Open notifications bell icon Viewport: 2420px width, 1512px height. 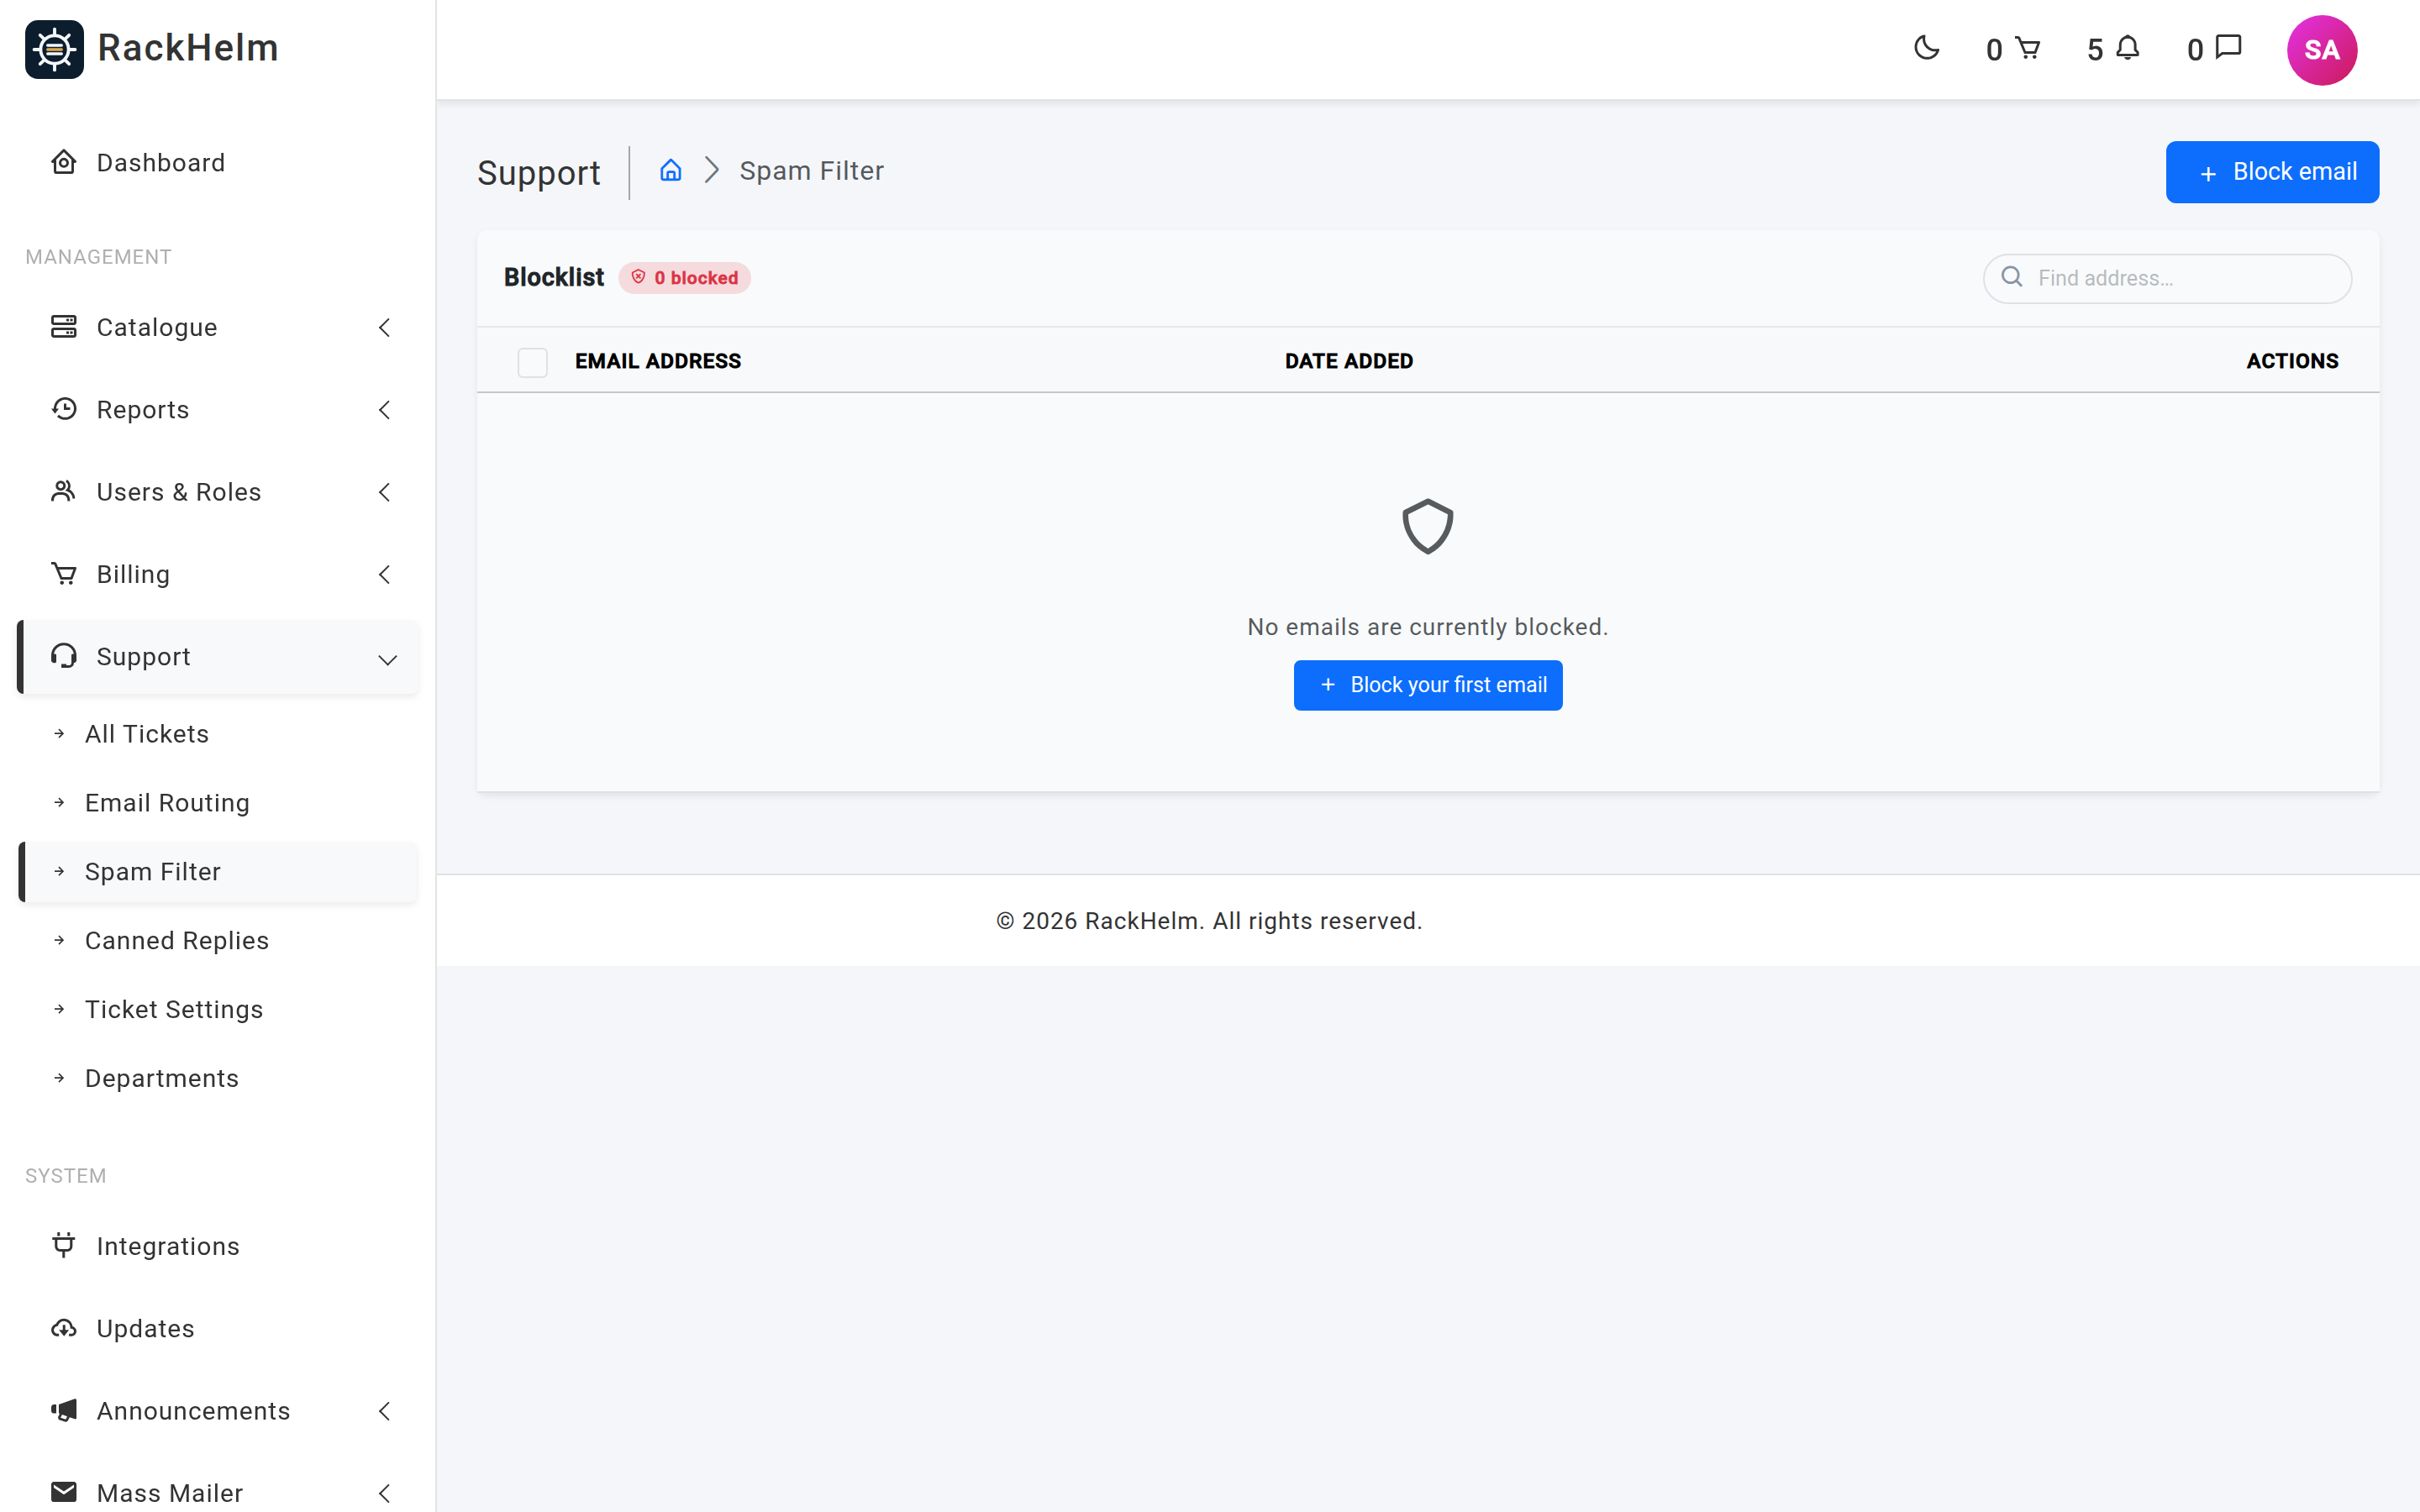tap(2128, 48)
